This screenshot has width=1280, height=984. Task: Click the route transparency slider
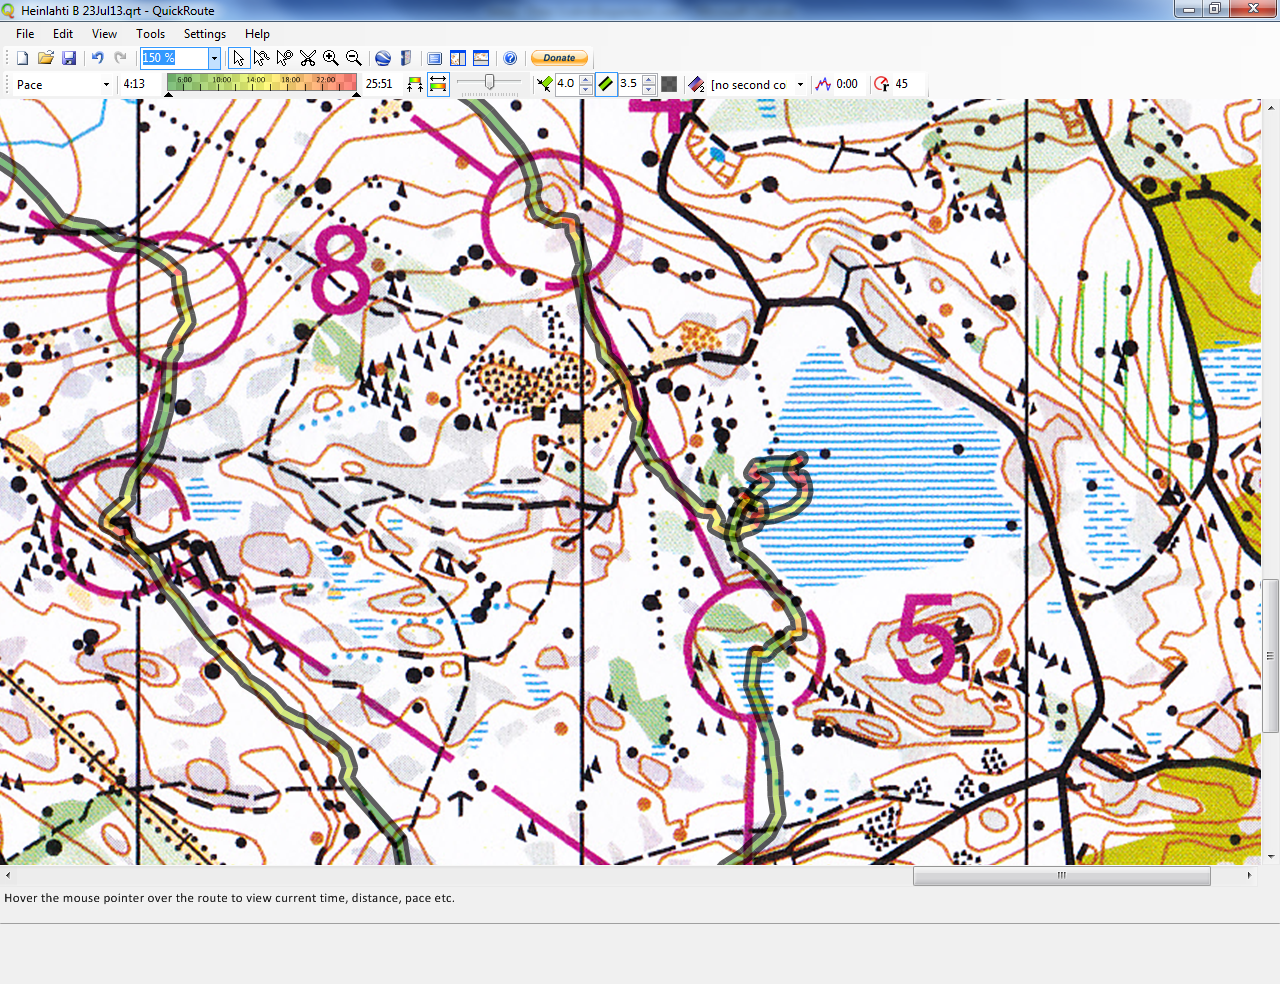click(489, 82)
